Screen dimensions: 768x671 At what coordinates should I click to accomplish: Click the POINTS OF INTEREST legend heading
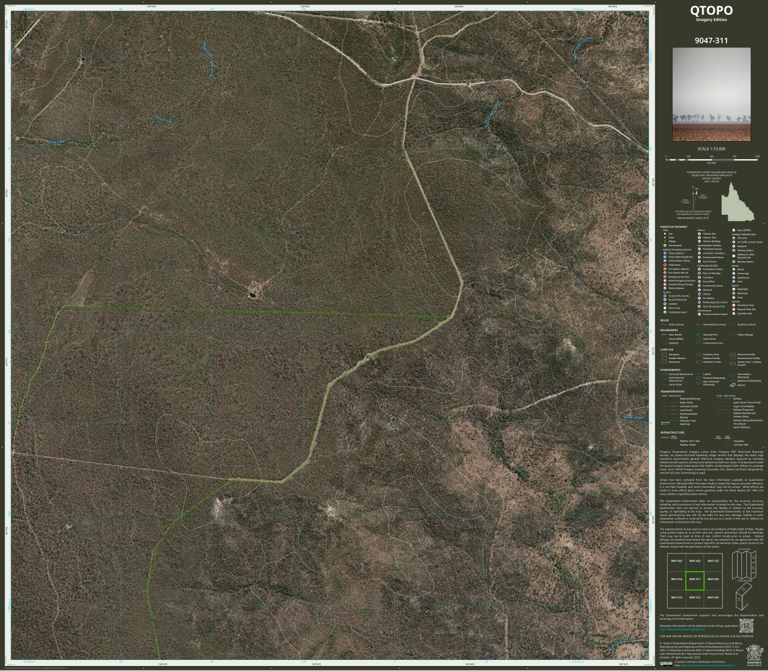point(673,227)
